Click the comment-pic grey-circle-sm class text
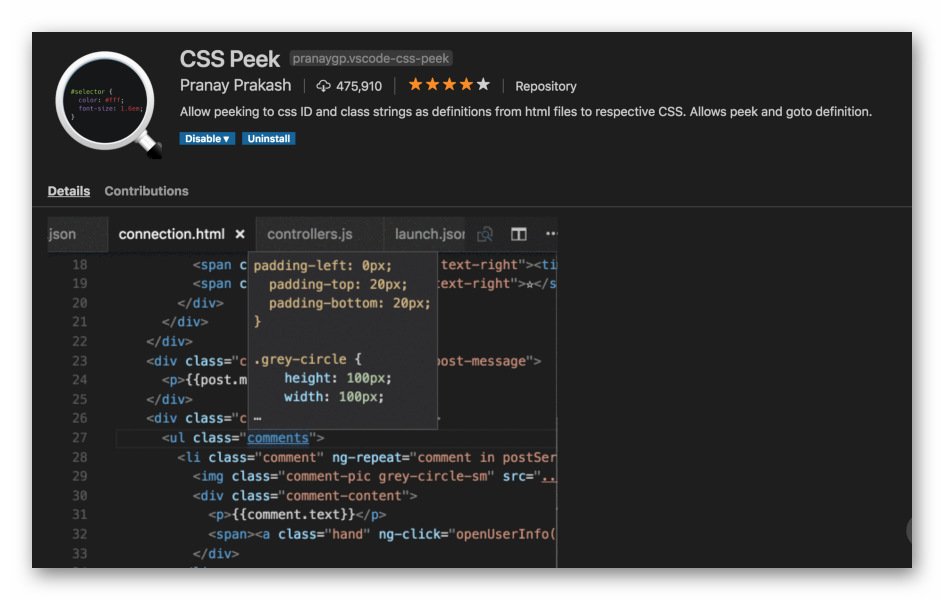This screenshot has height=600, width=944. (387, 476)
